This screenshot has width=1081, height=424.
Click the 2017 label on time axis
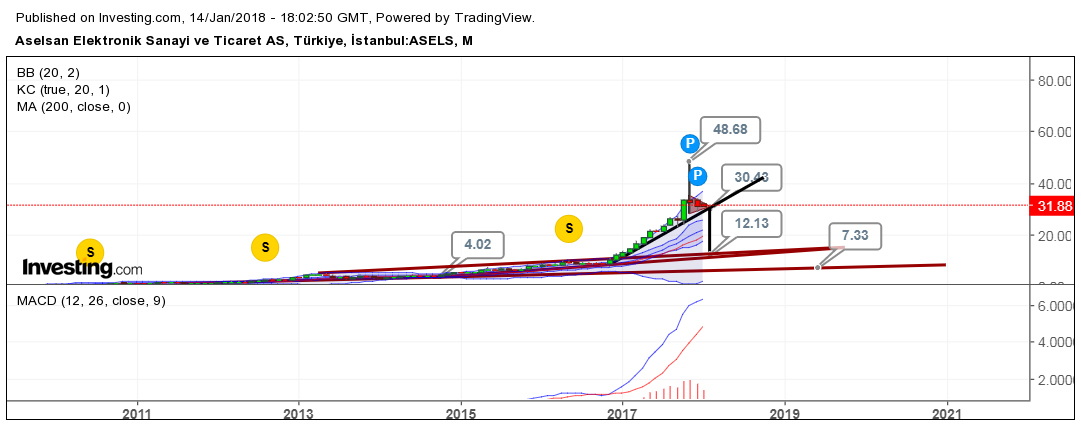point(623,414)
